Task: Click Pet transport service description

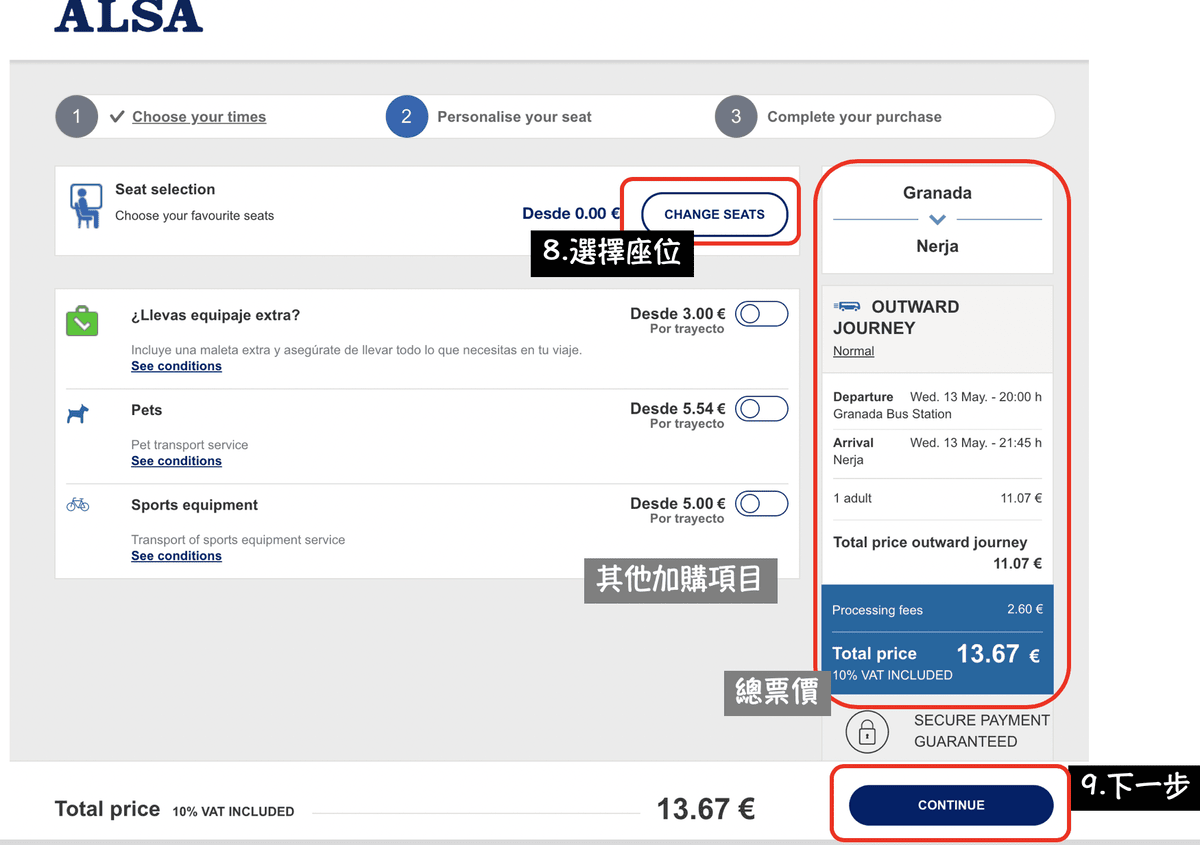Action: point(189,445)
